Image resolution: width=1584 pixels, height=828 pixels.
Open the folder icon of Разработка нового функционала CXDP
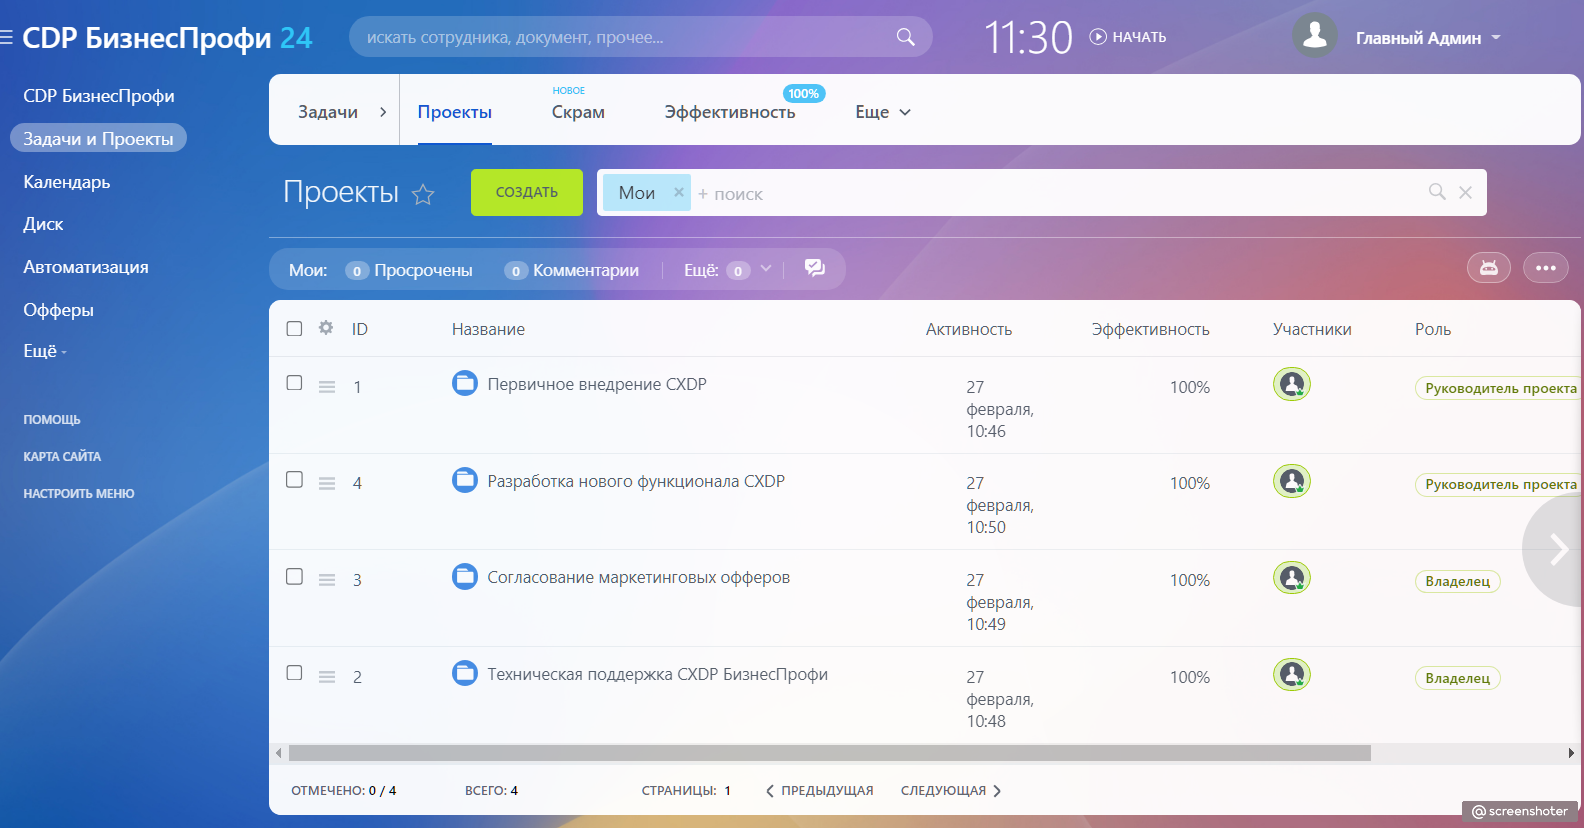(465, 480)
